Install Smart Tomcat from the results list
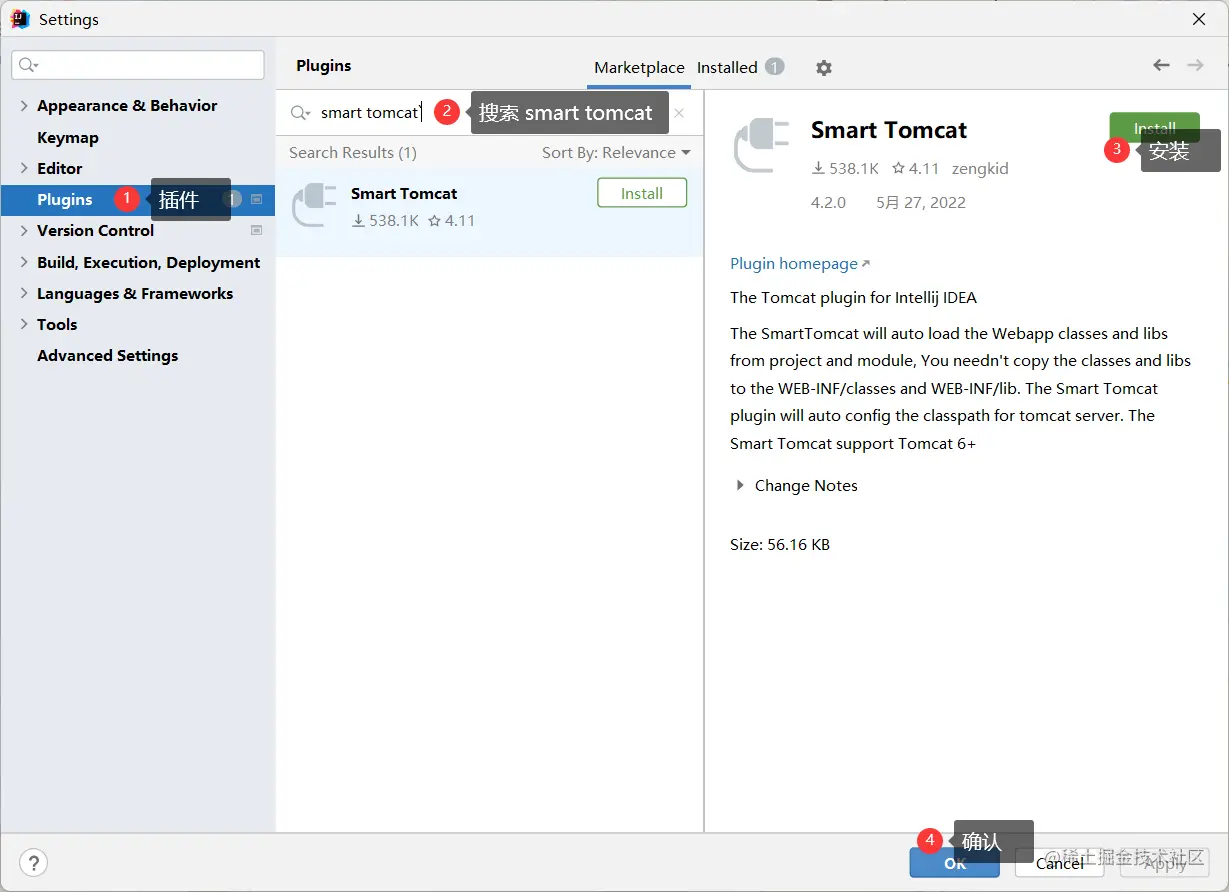The width and height of the screenshot is (1229, 892). [x=642, y=193]
